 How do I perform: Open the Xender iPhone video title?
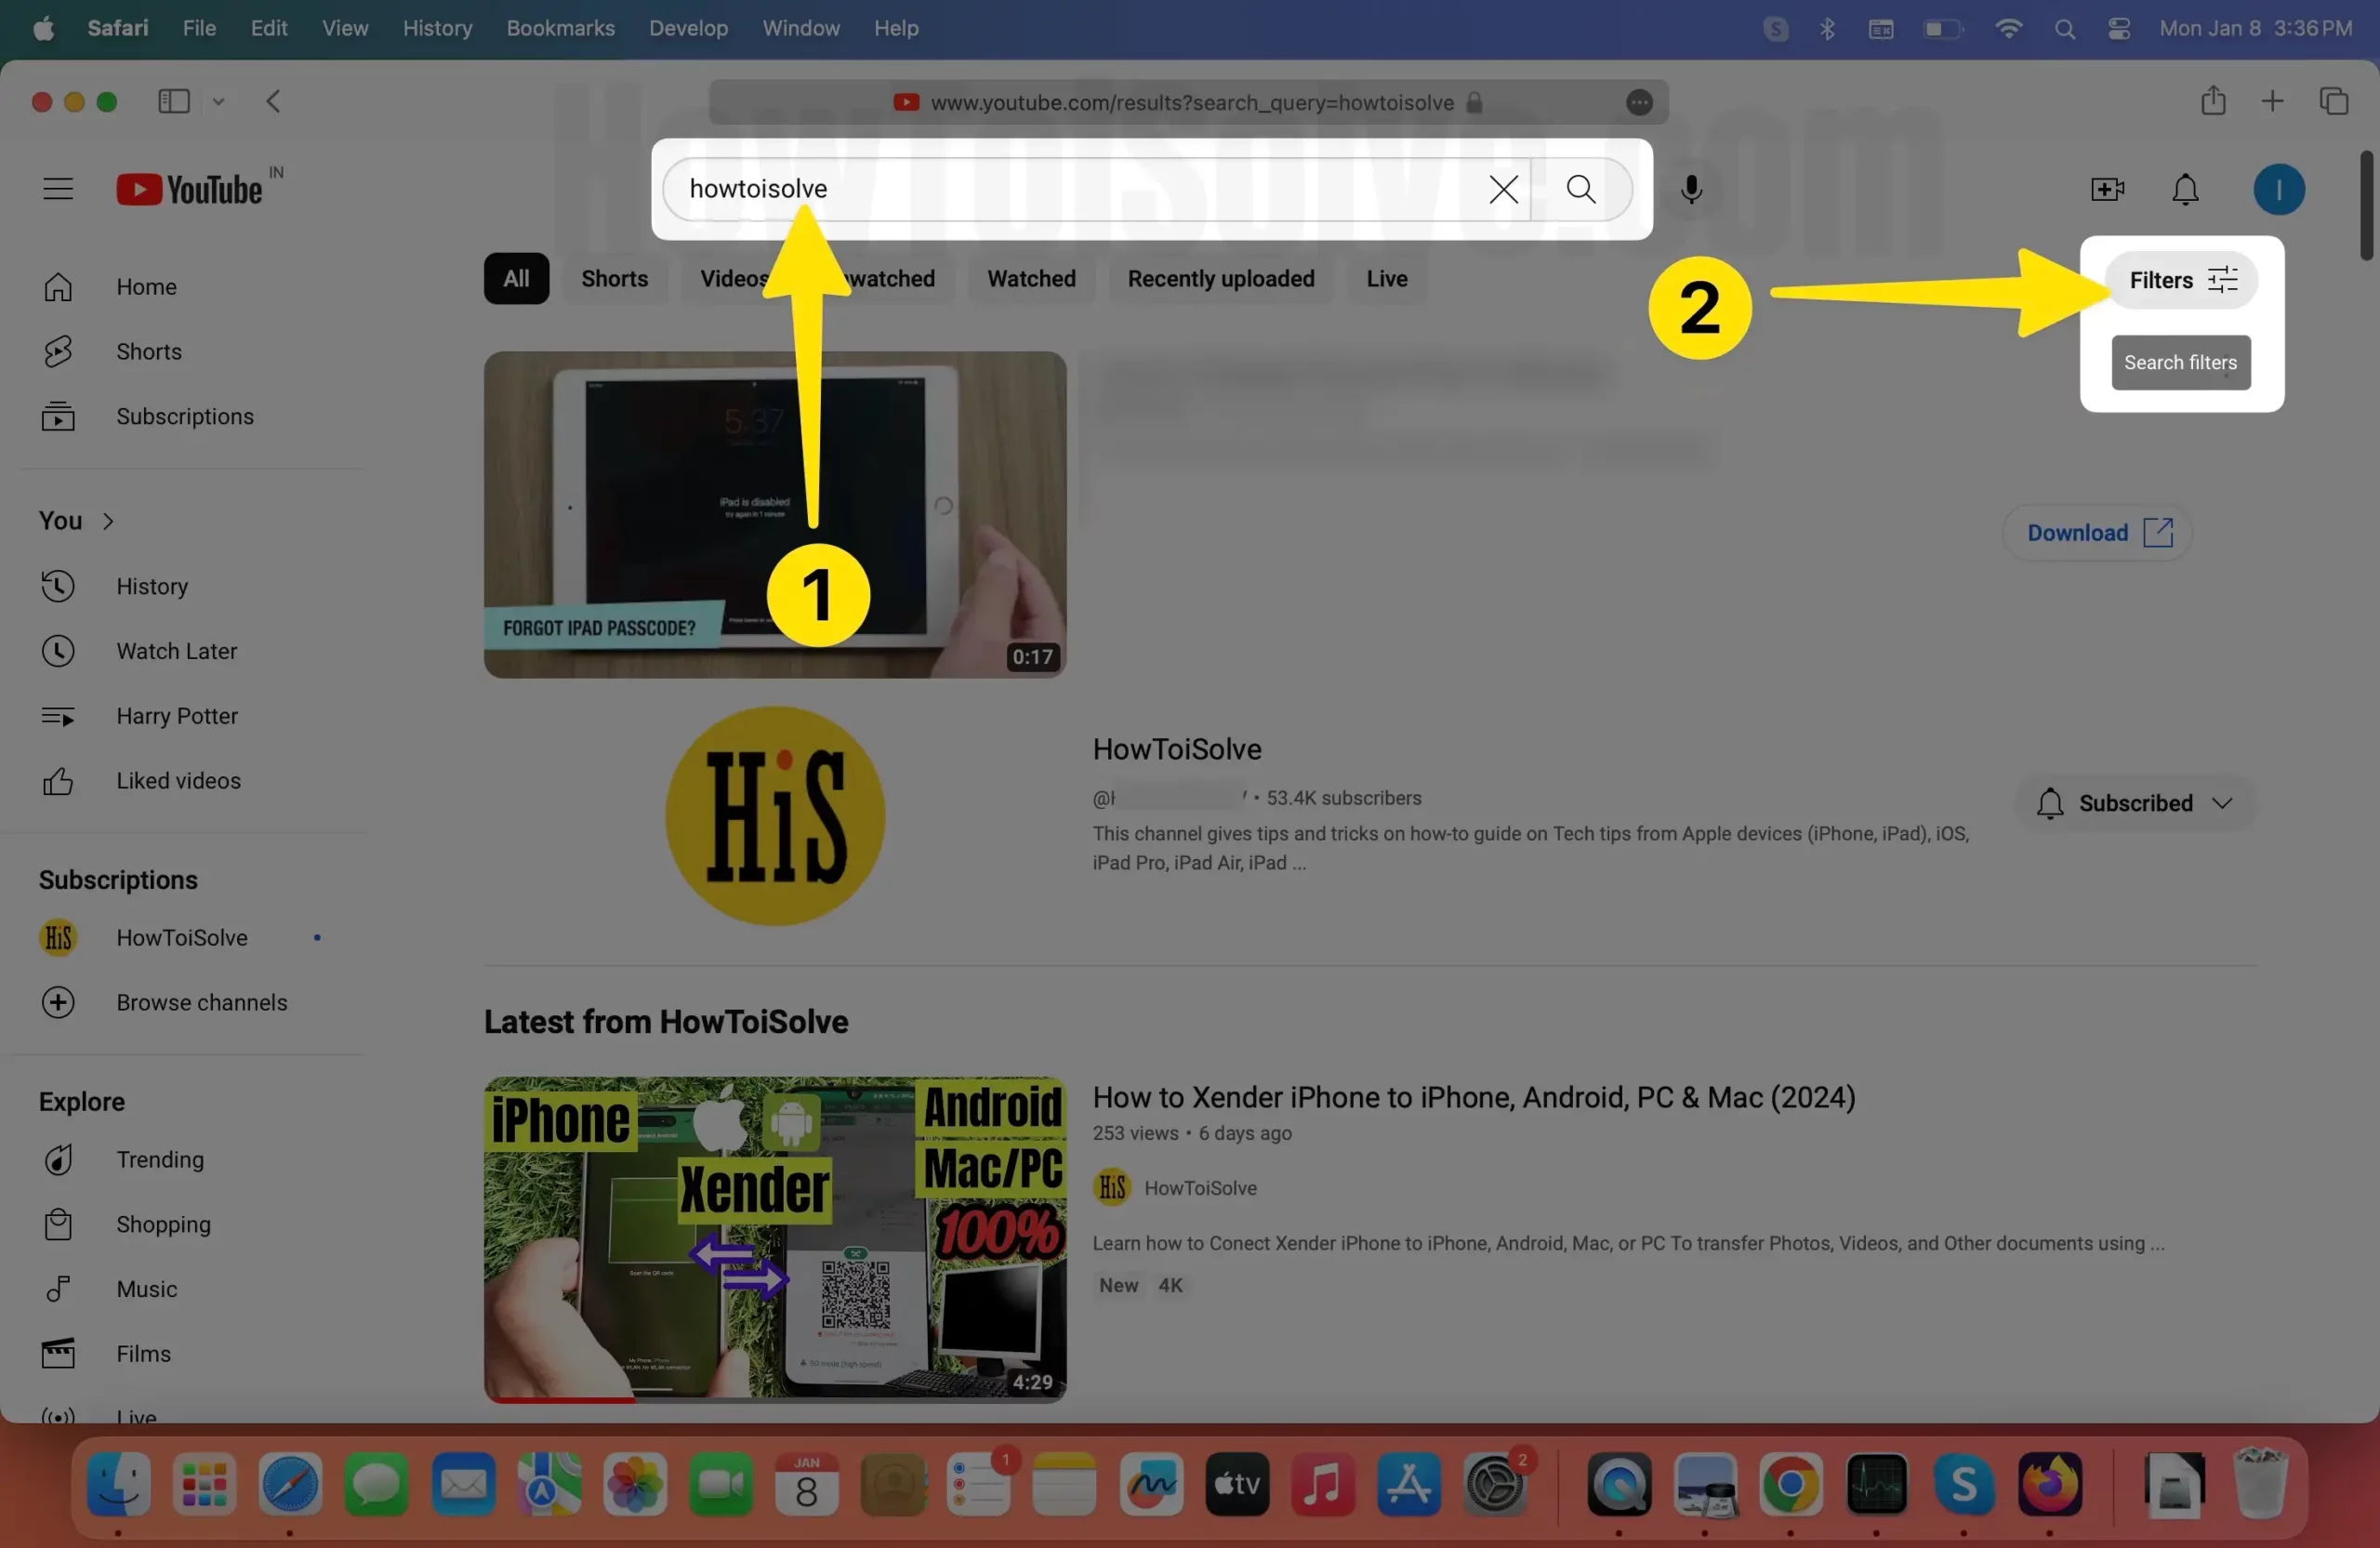pos(1473,1097)
